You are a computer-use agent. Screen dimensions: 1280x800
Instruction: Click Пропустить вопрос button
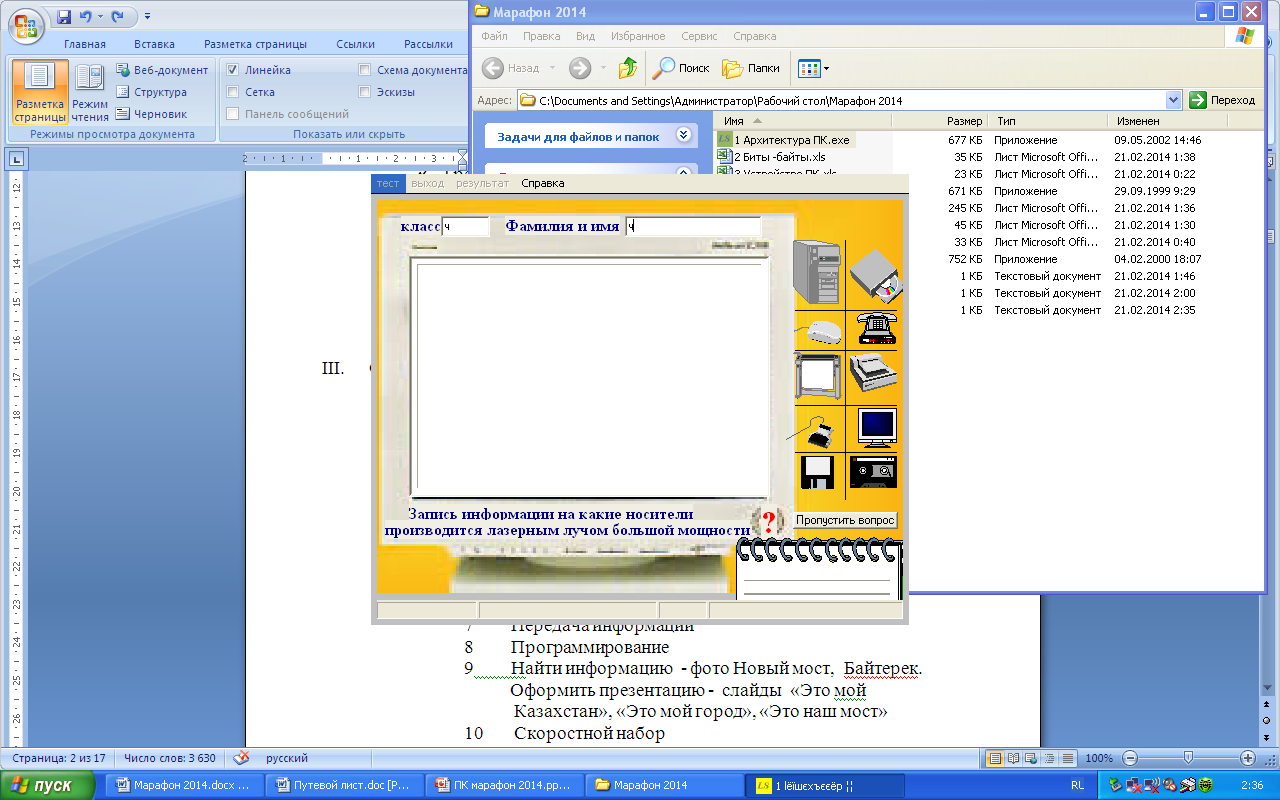pos(845,520)
